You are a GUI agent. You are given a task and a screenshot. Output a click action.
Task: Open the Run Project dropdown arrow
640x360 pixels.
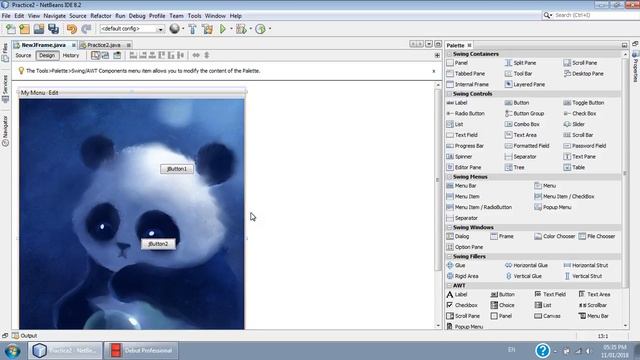(x=231, y=29)
